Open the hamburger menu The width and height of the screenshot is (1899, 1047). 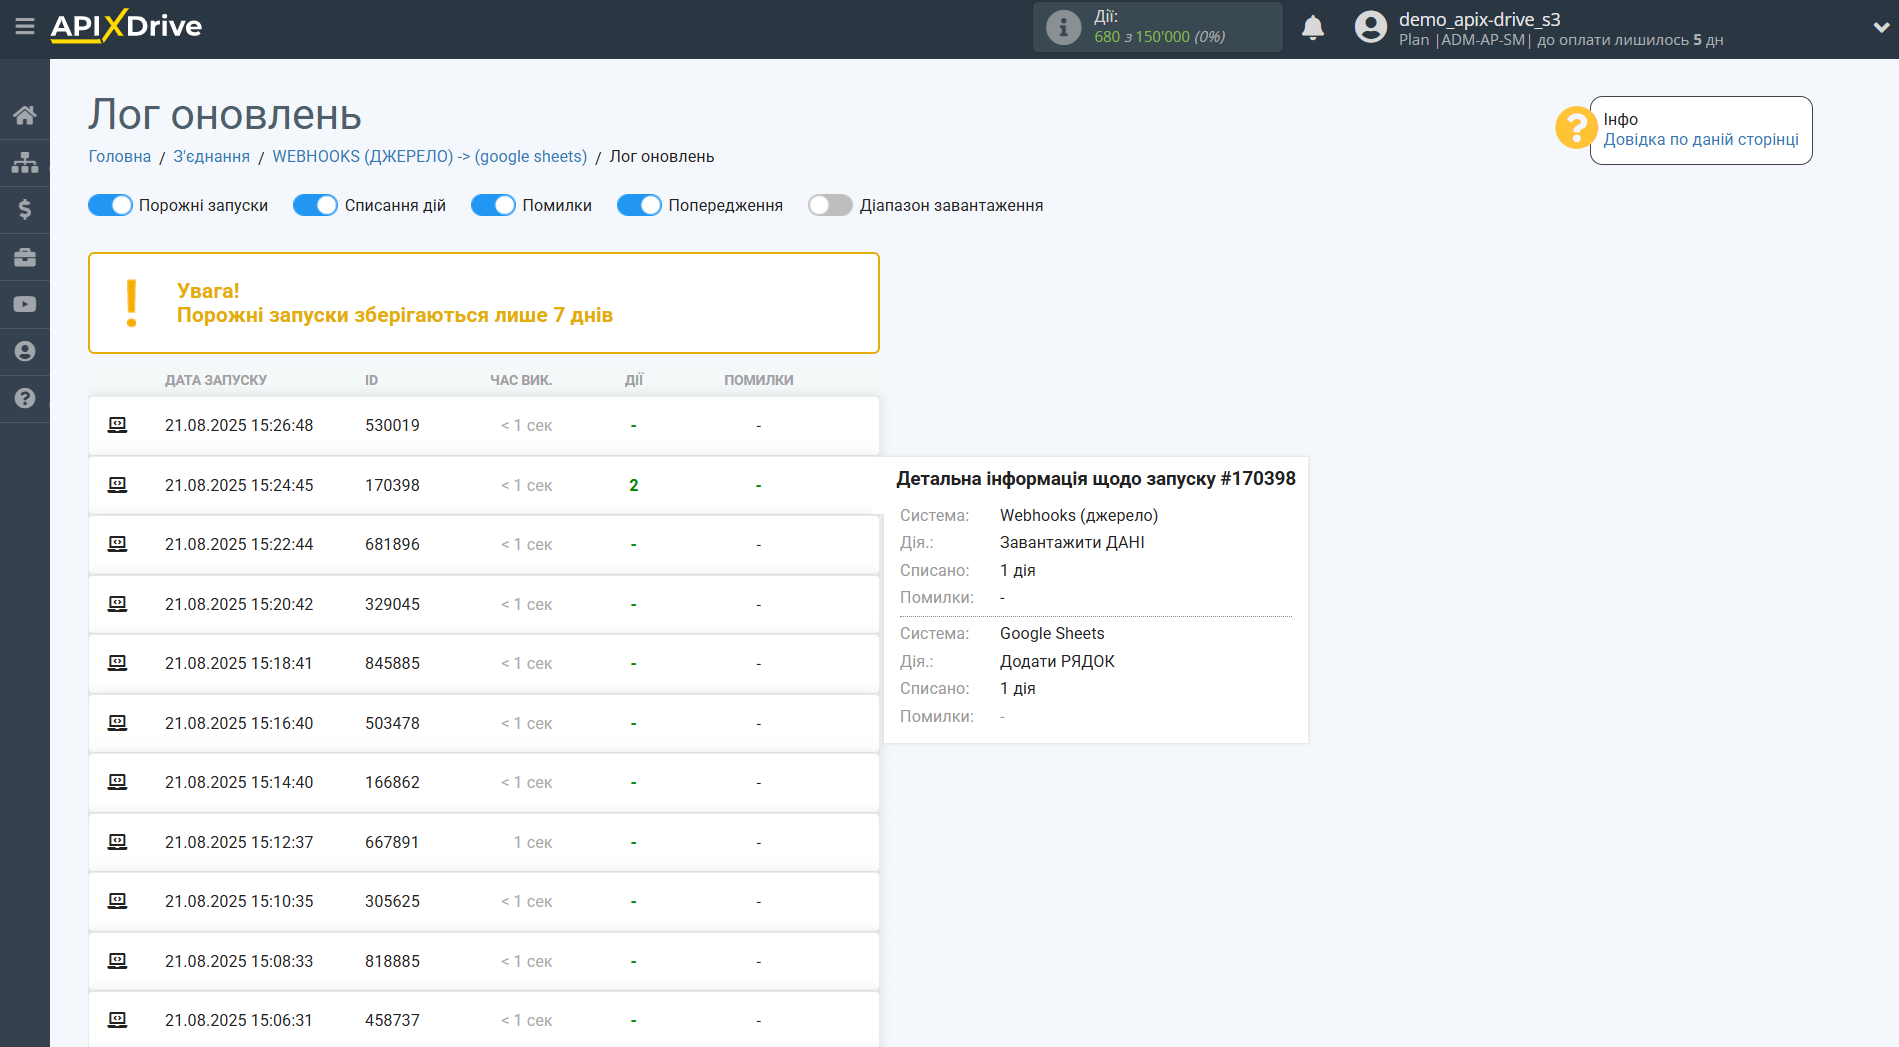coord(25,27)
